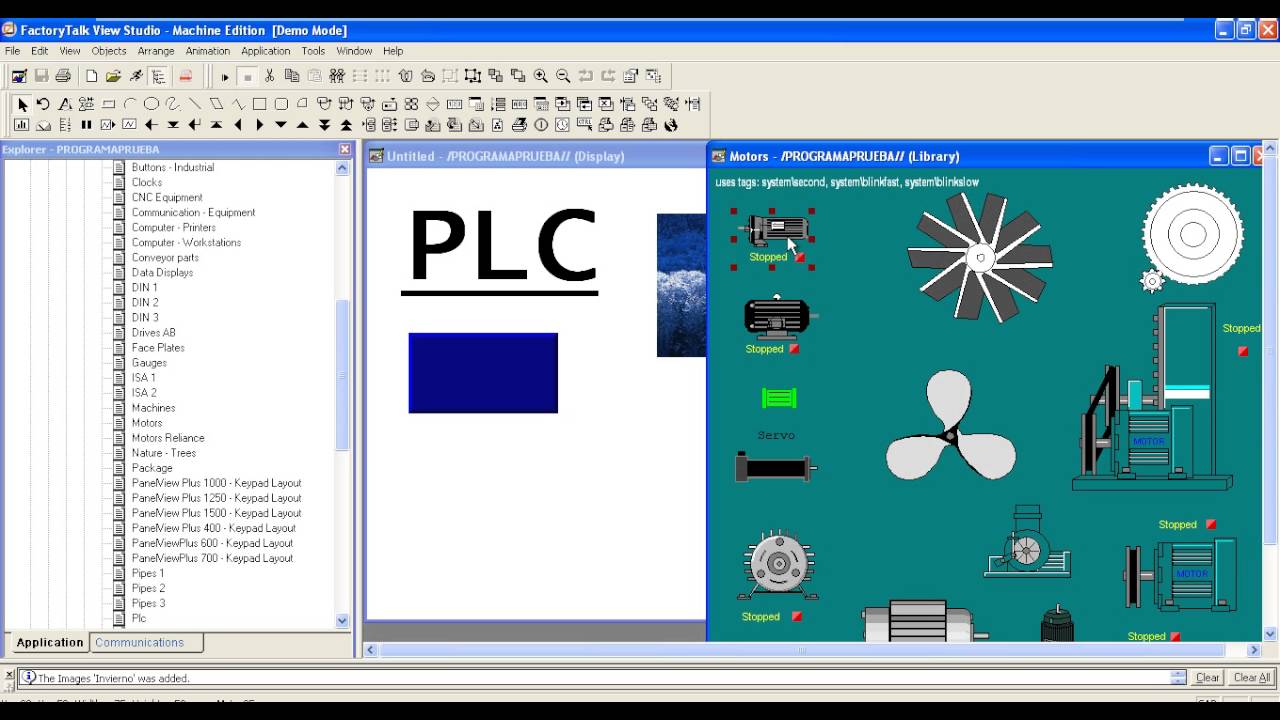Select Conveyor parts in the Explorer tree
Image resolution: width=1280 pixels, height=720 pixels.
(x=165, y=257)
